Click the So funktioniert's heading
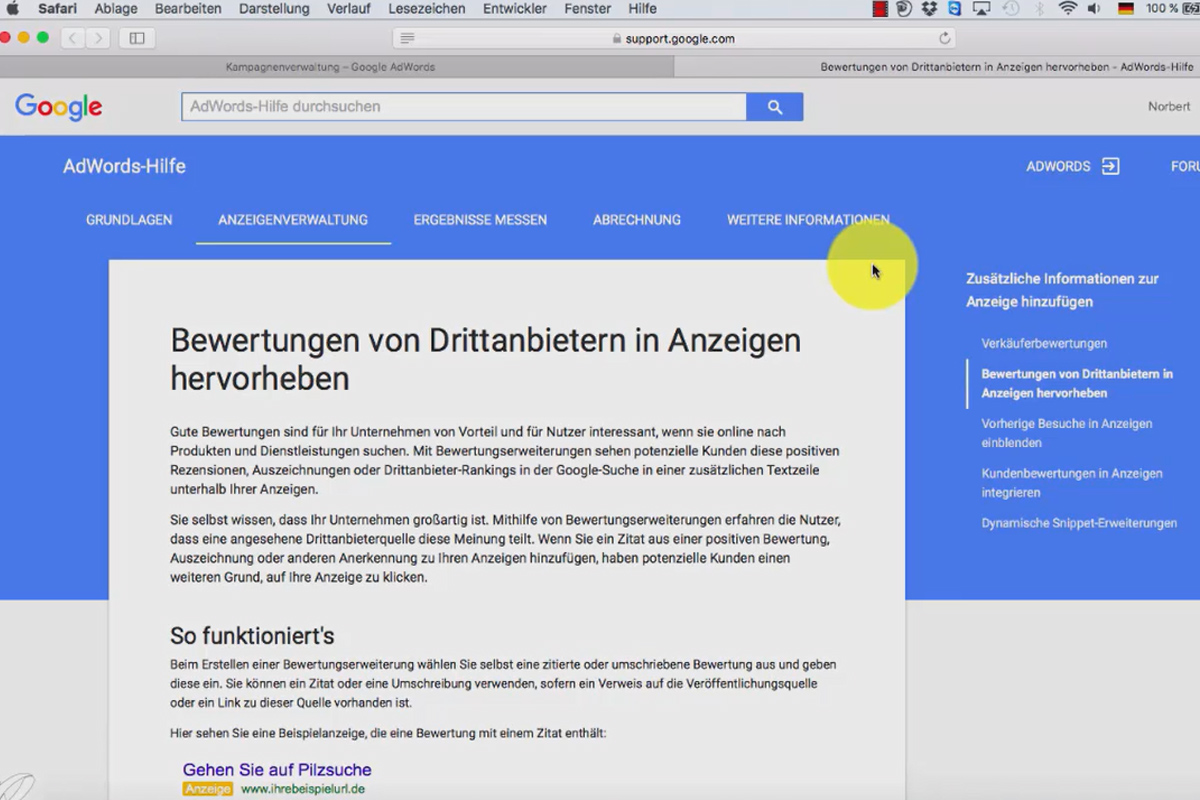The width and height of the screenshot is (1200, 800). (x=252, y=636)
